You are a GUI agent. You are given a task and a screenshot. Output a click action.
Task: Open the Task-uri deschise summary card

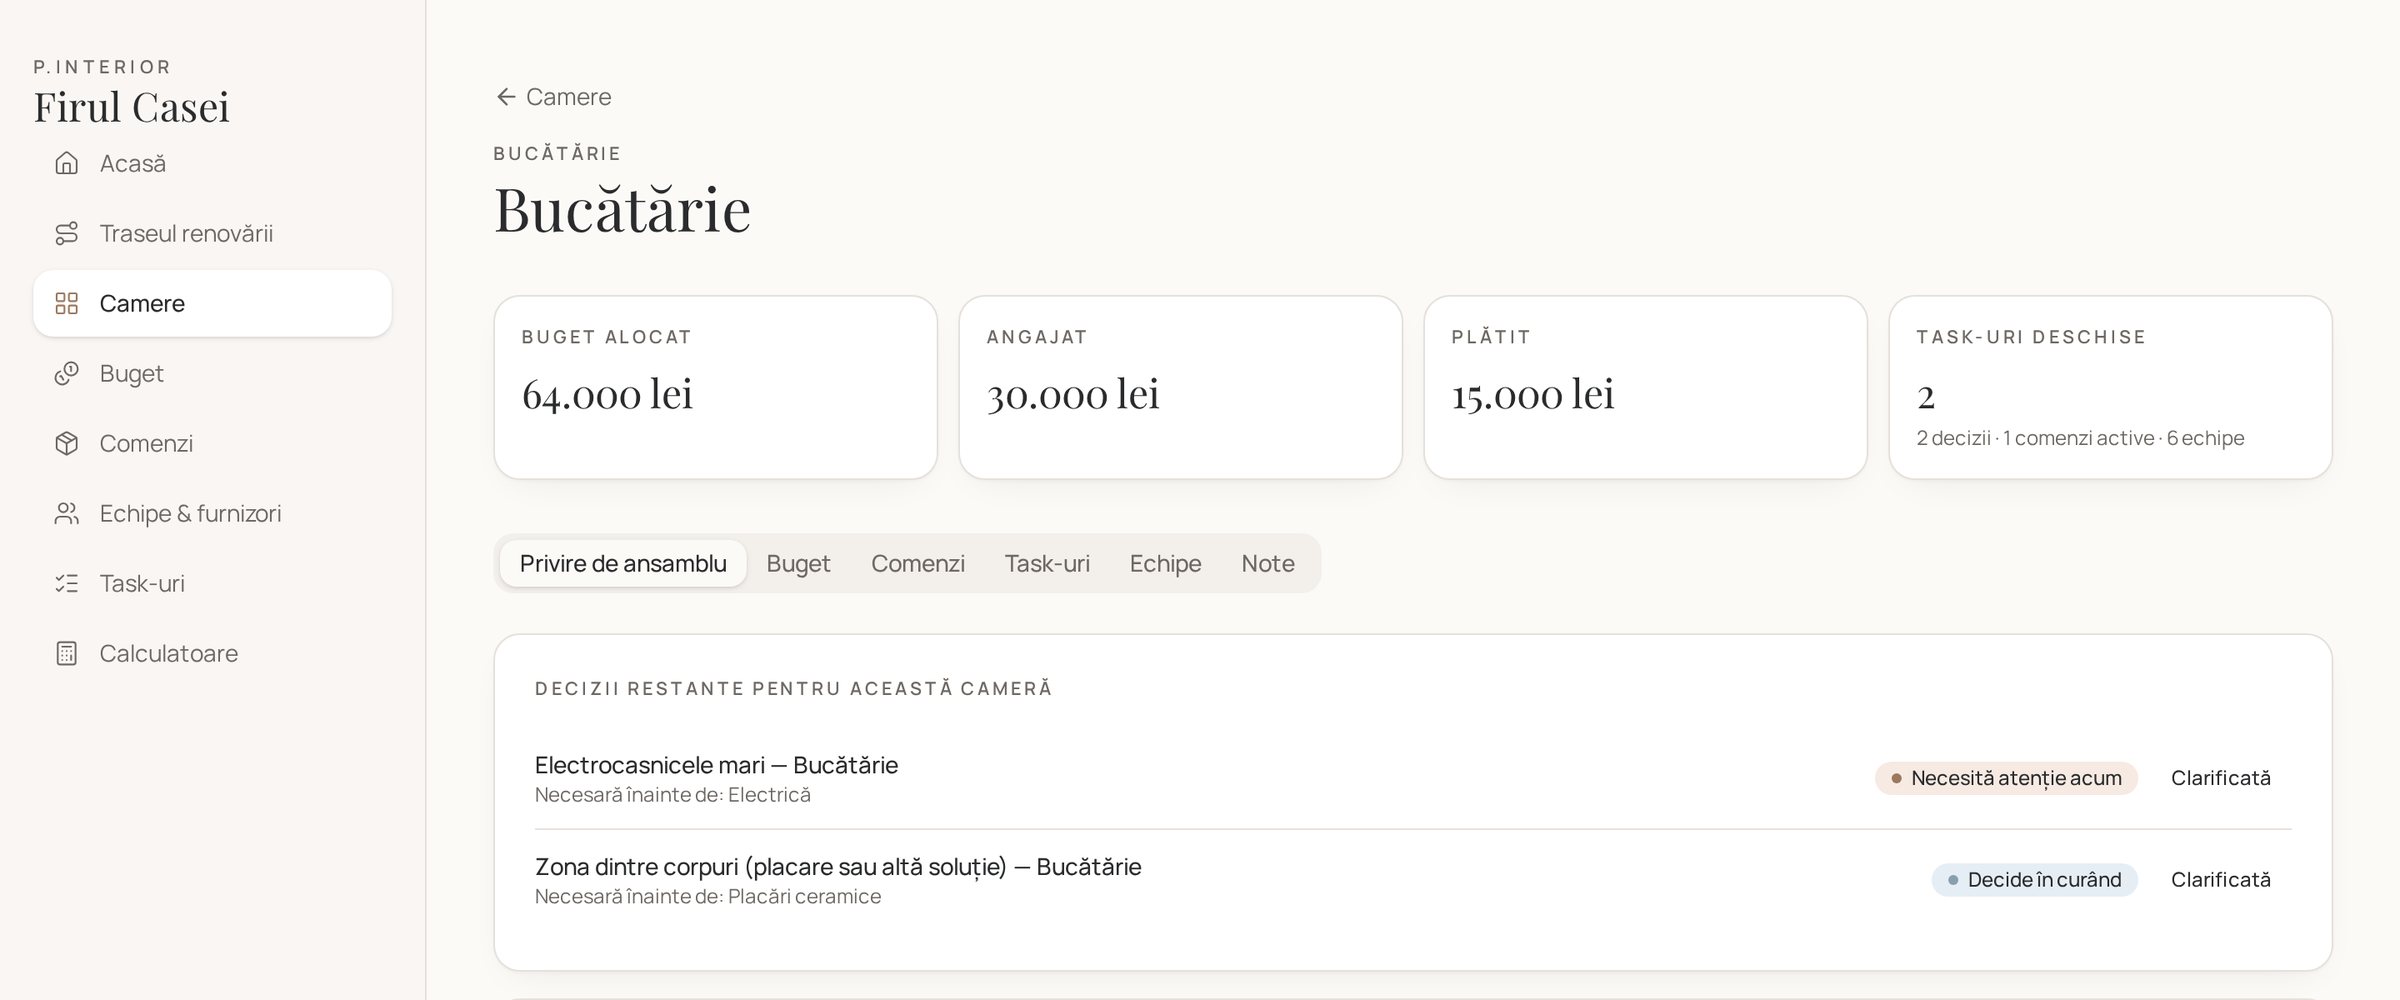2110,387
